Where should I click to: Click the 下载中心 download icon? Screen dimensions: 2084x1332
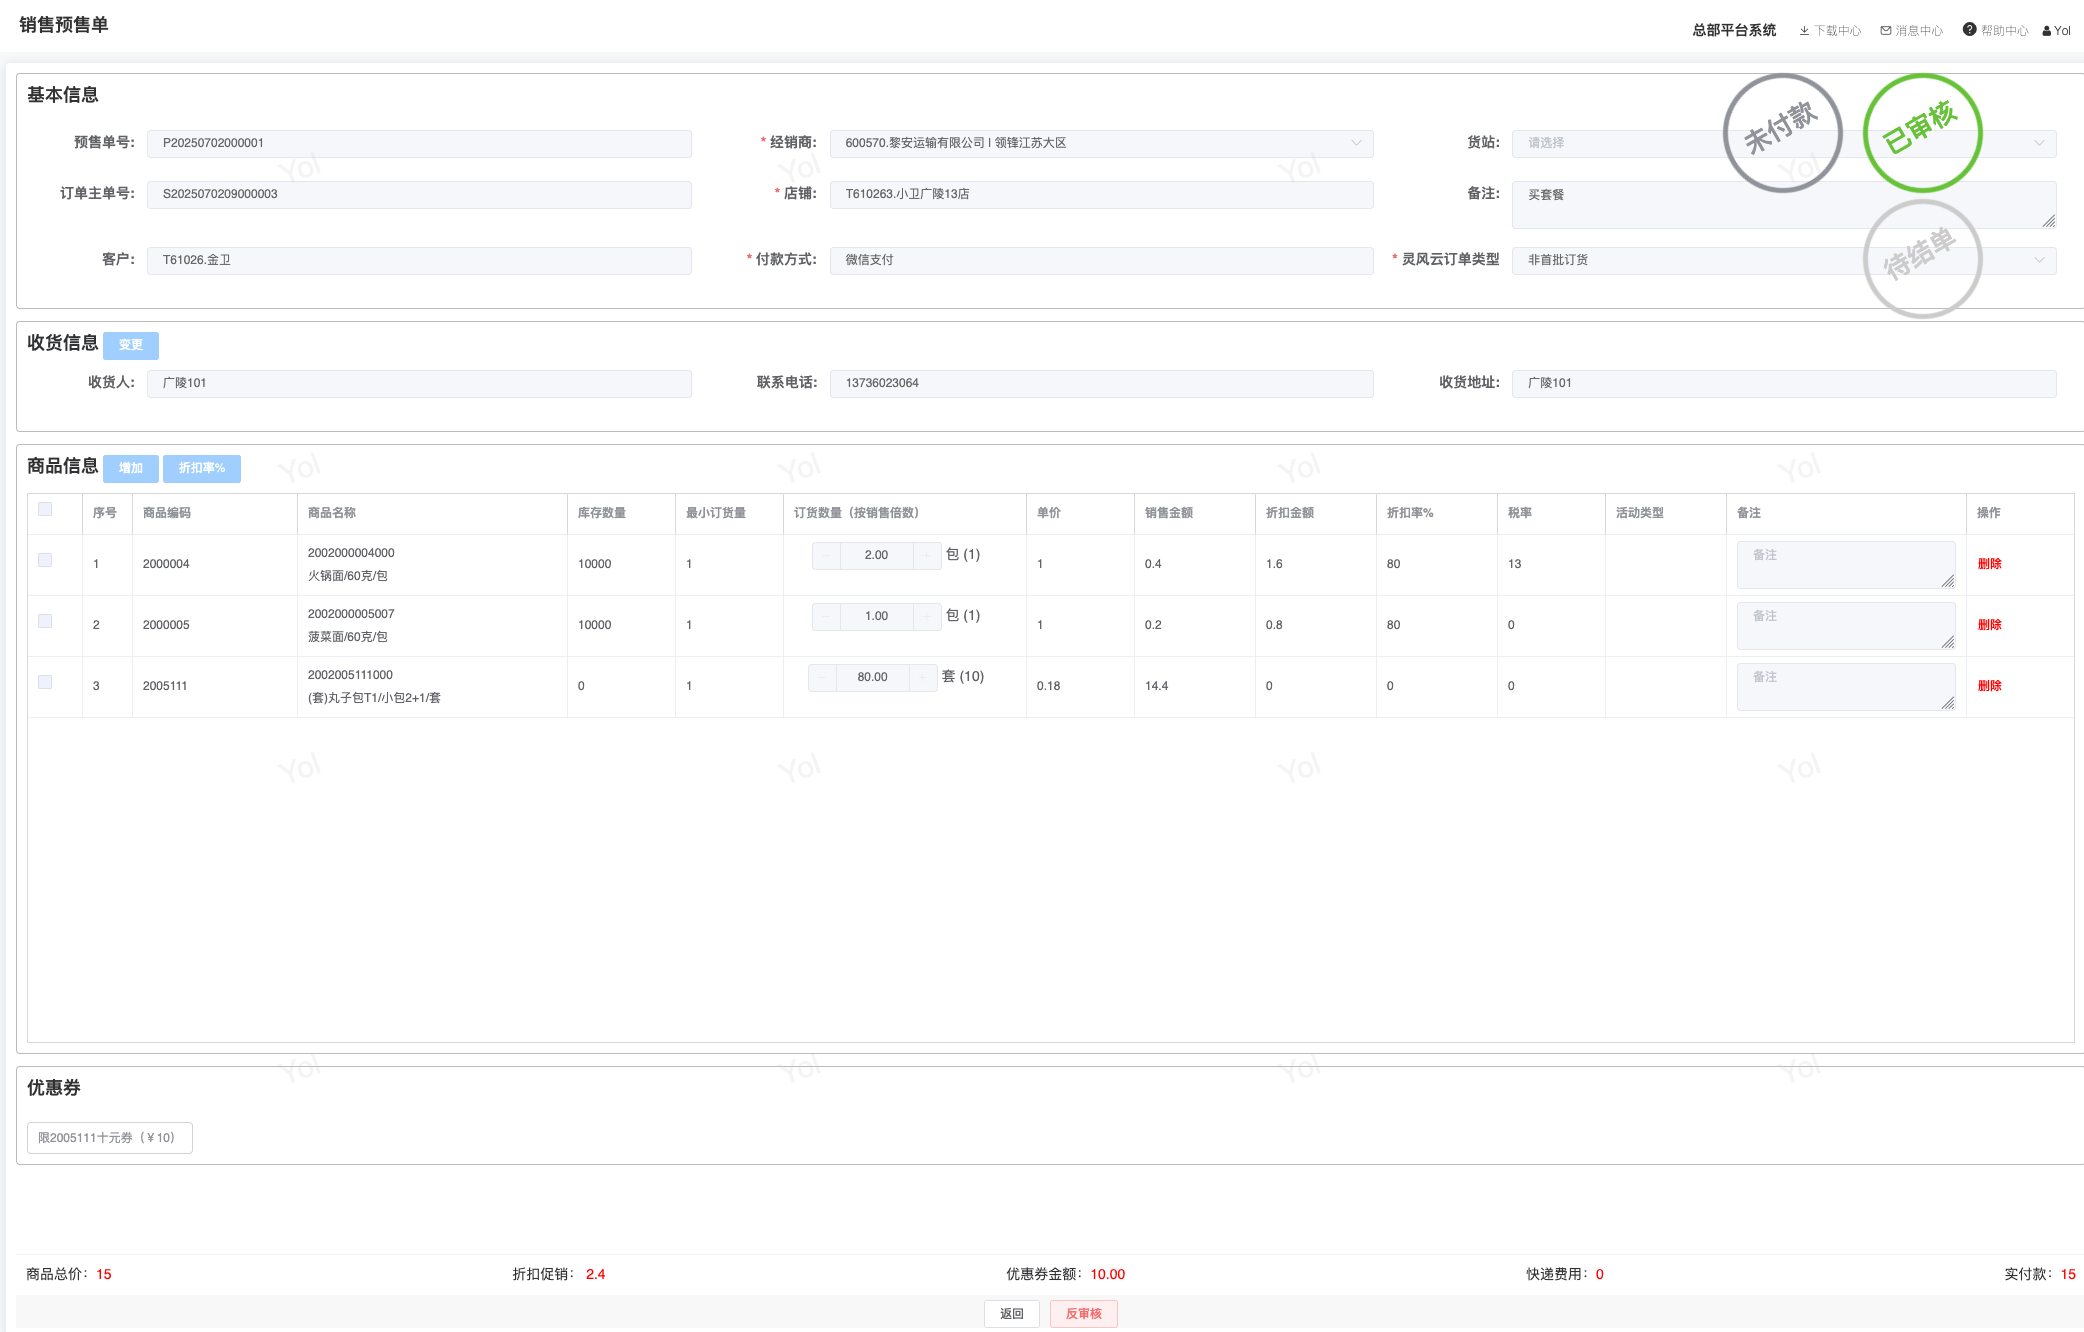[1804, 31]
